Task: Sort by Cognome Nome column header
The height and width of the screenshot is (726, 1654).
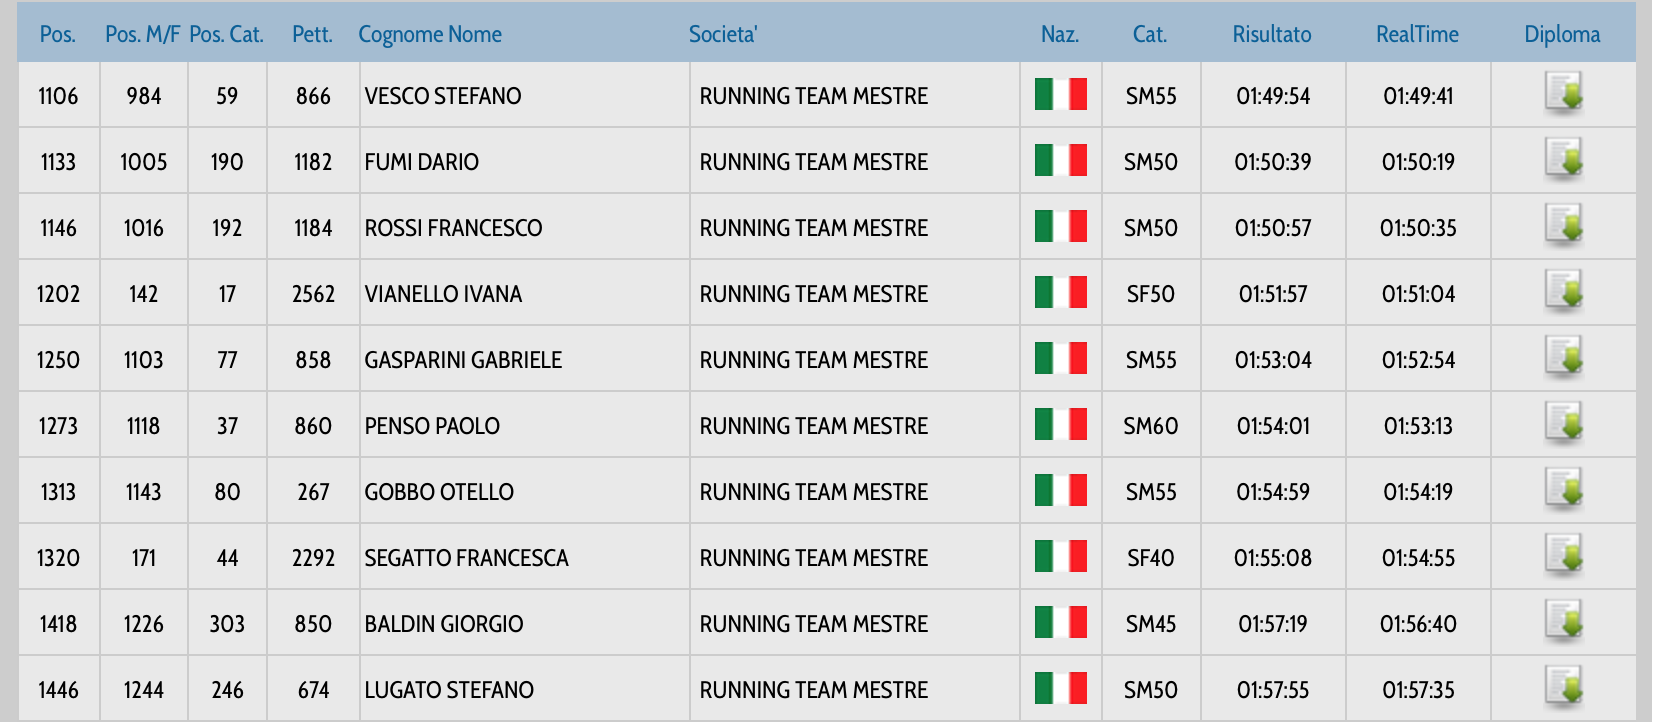Action: [x=430, y=34]
